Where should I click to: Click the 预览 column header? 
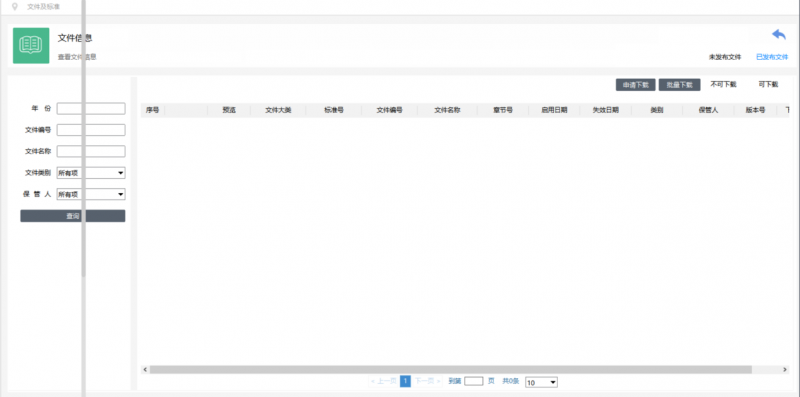click(x=229, y=110)
